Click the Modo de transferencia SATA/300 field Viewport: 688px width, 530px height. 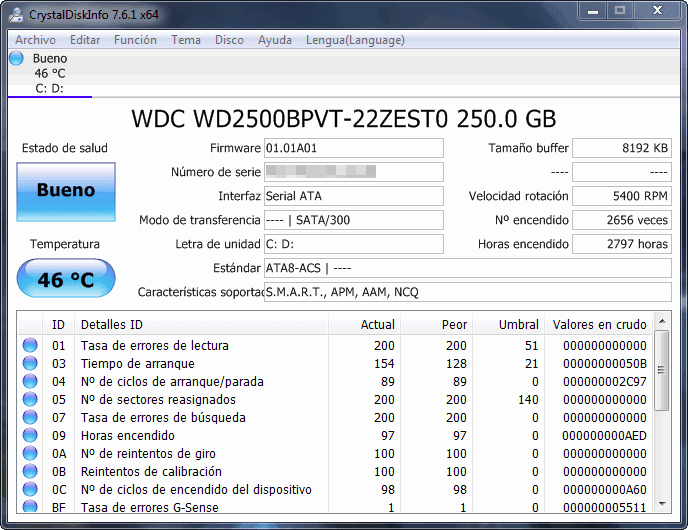354,220
